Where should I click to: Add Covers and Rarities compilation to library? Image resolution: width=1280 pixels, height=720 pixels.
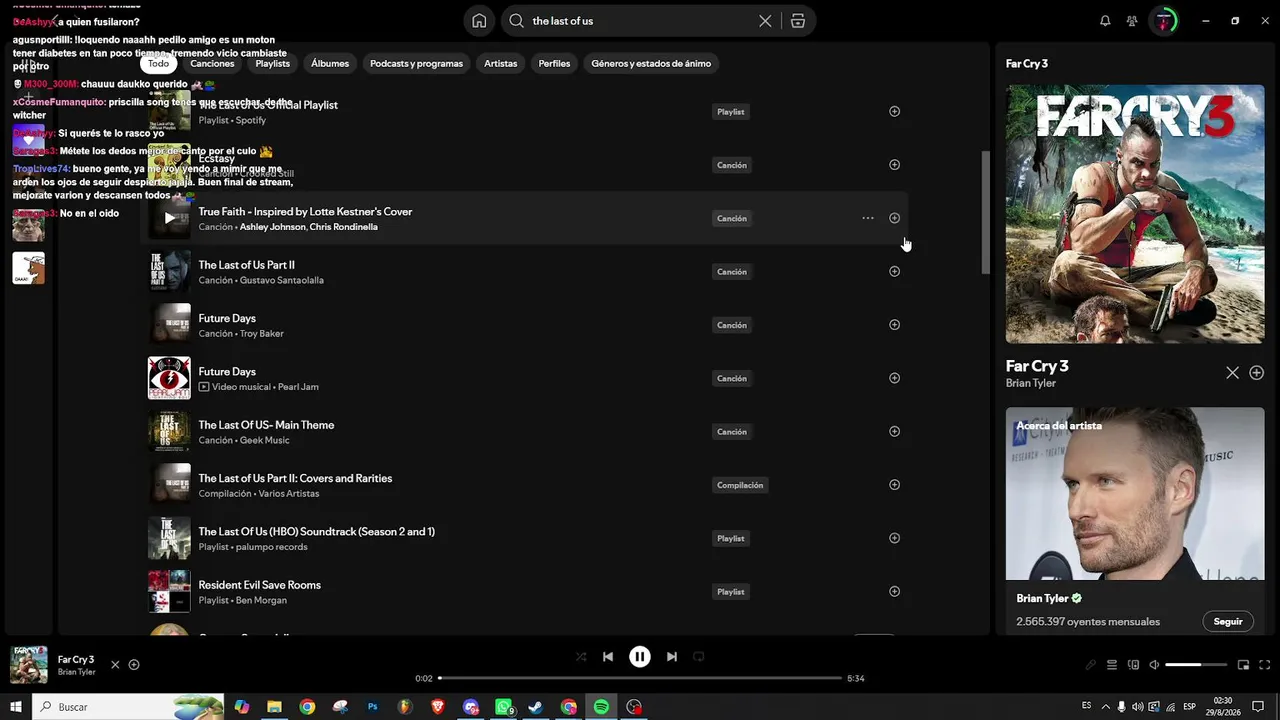[x=895, y=485]
